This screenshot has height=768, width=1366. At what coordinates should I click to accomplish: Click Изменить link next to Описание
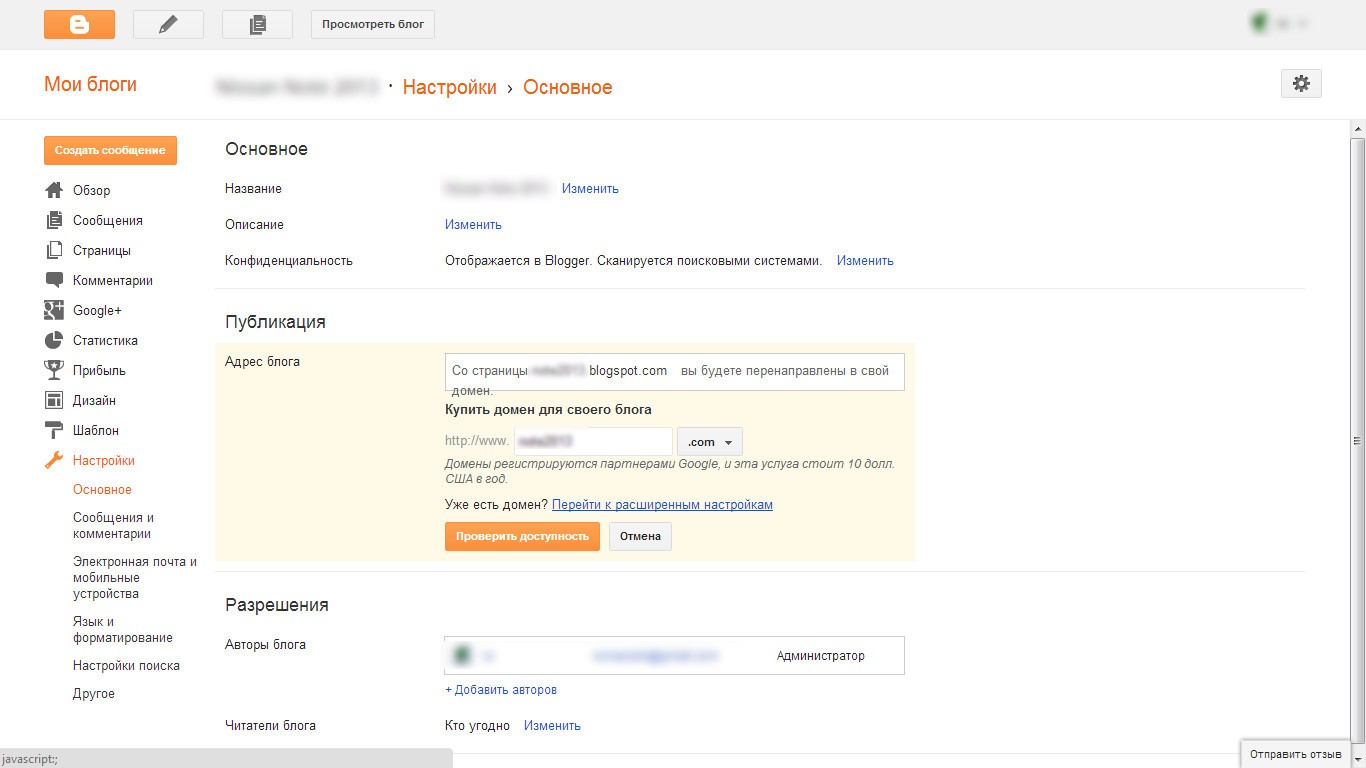click(x=473, y=224)
